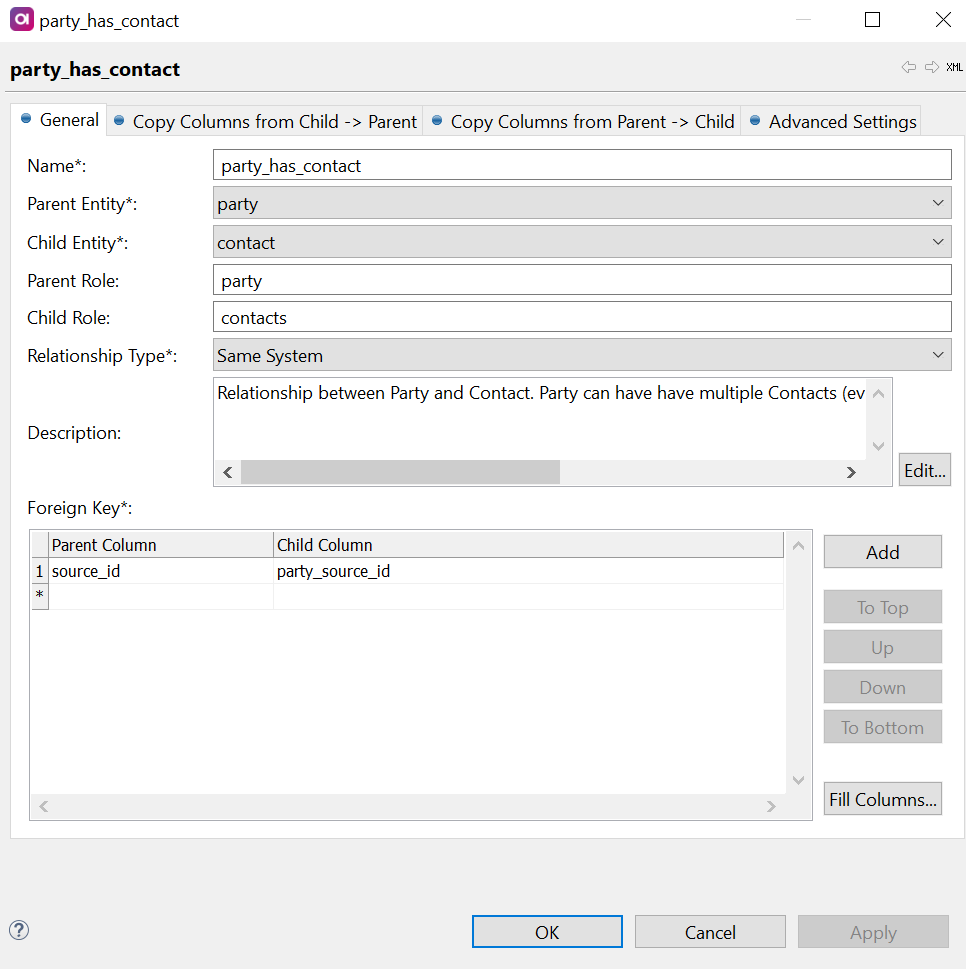The image size is (966, 969).
Task: Click the back navigation arrow near XML
Action: [x=908, y=67]
